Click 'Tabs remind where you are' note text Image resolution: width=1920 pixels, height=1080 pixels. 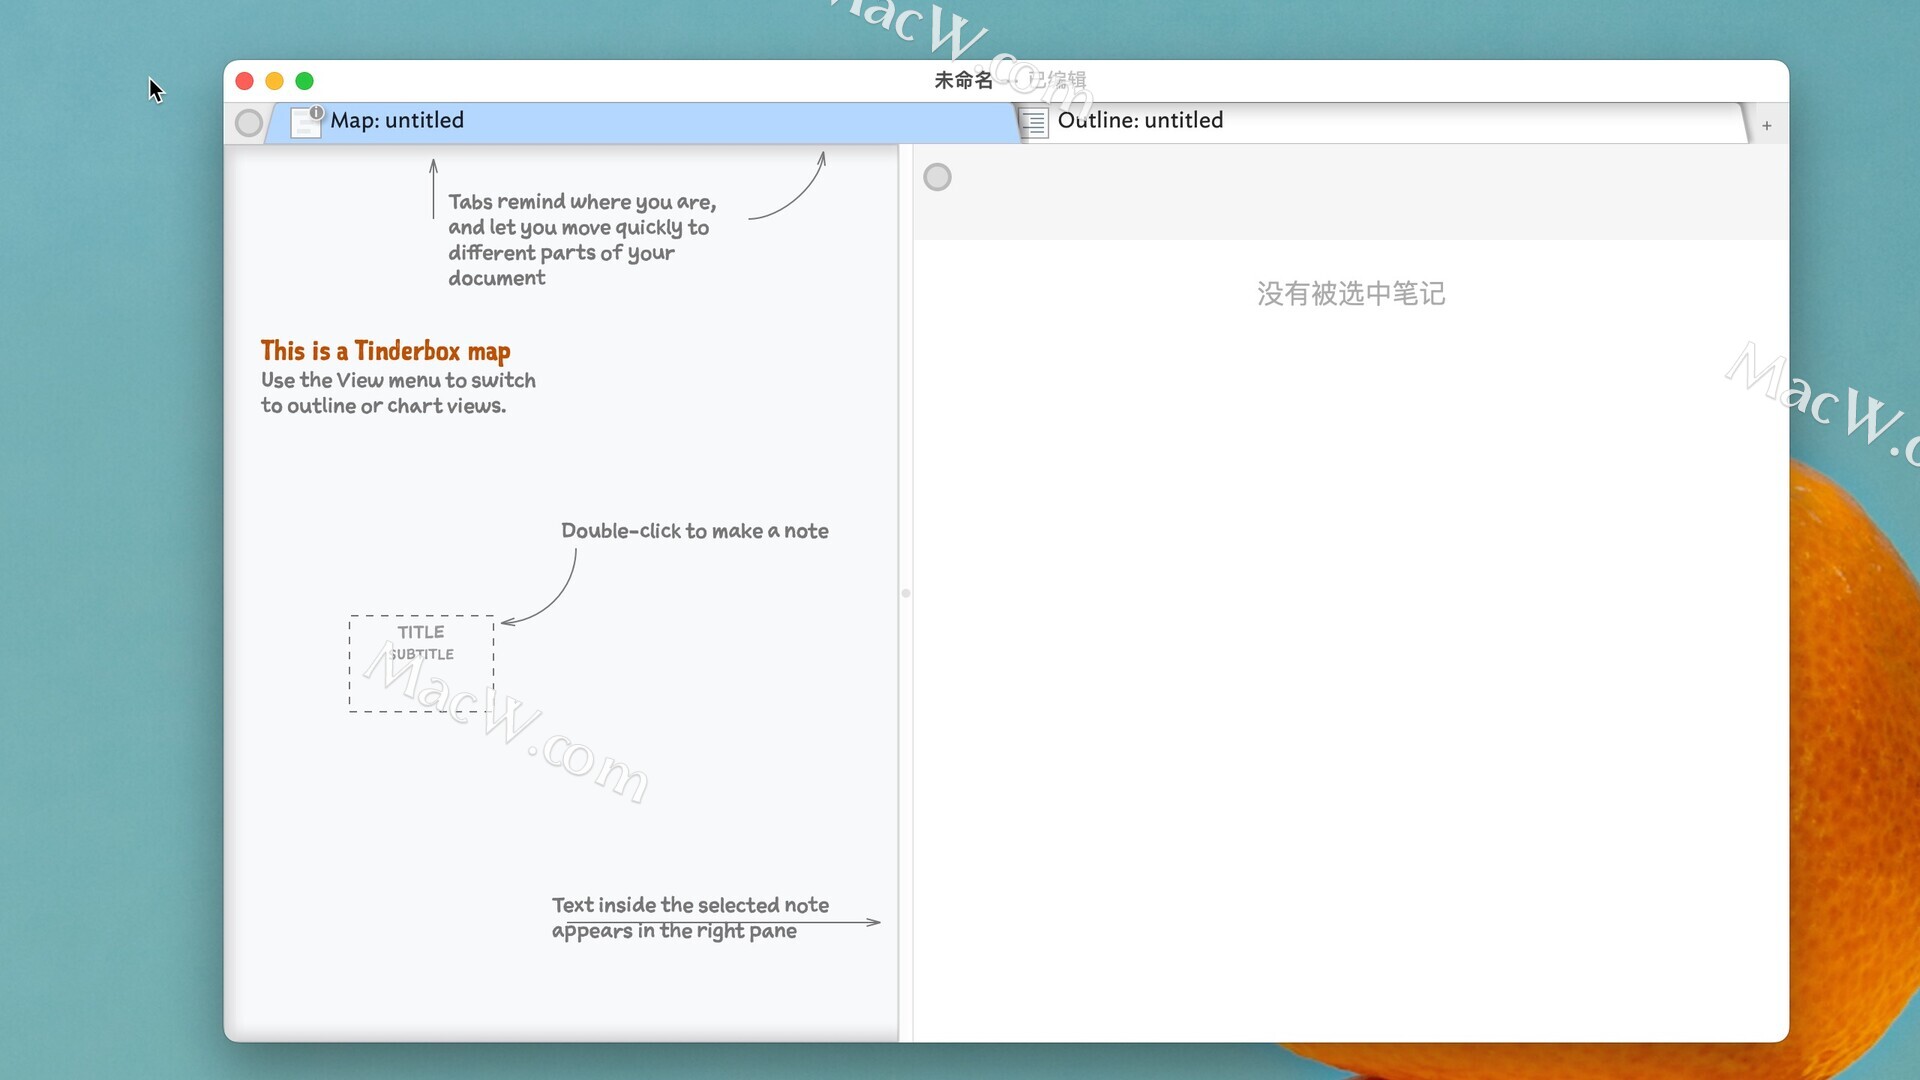[x=582, y=240]
